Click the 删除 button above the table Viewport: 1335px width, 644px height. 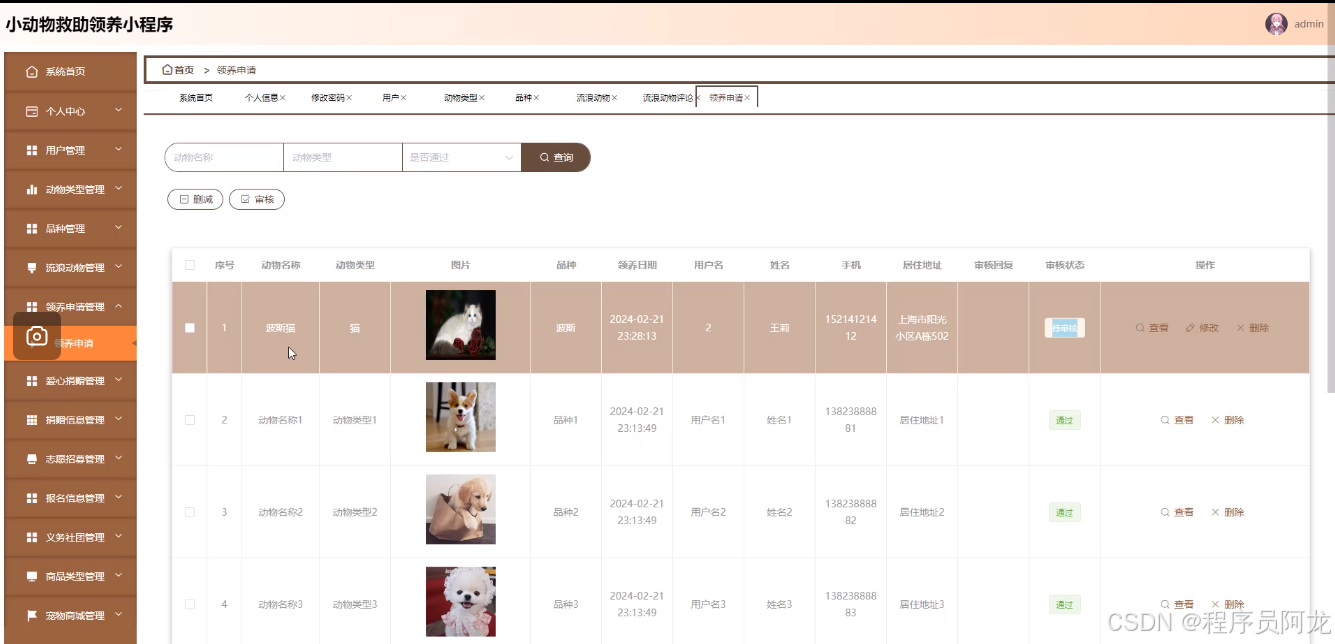tap(195, 200)
